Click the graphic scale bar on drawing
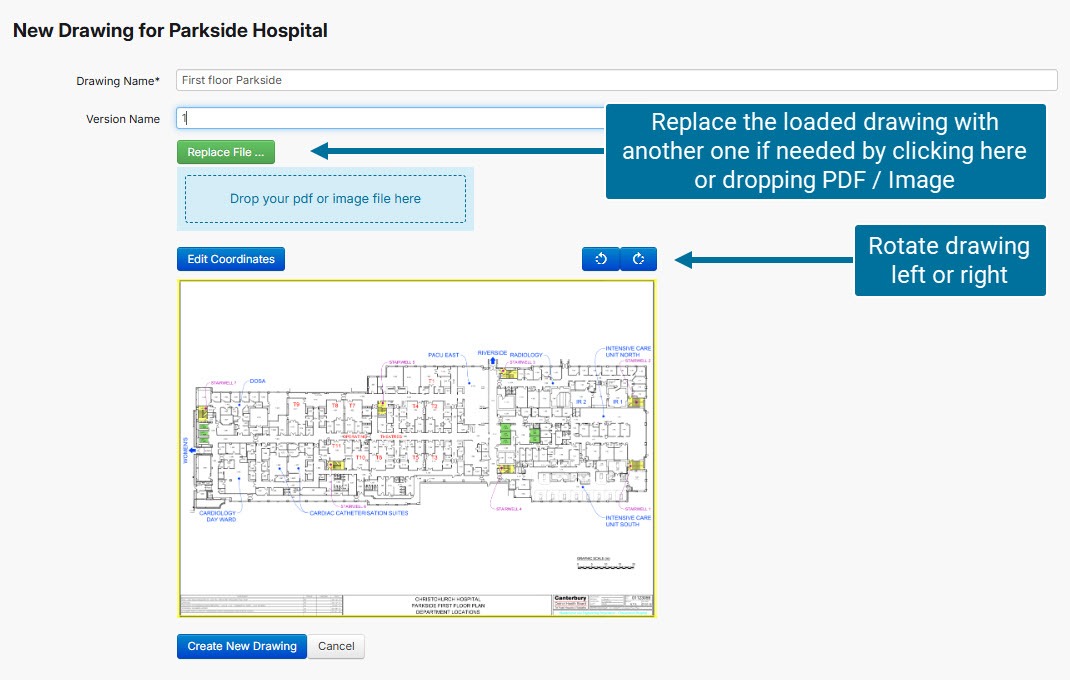The image size is (1070, 680). point(606,566)
